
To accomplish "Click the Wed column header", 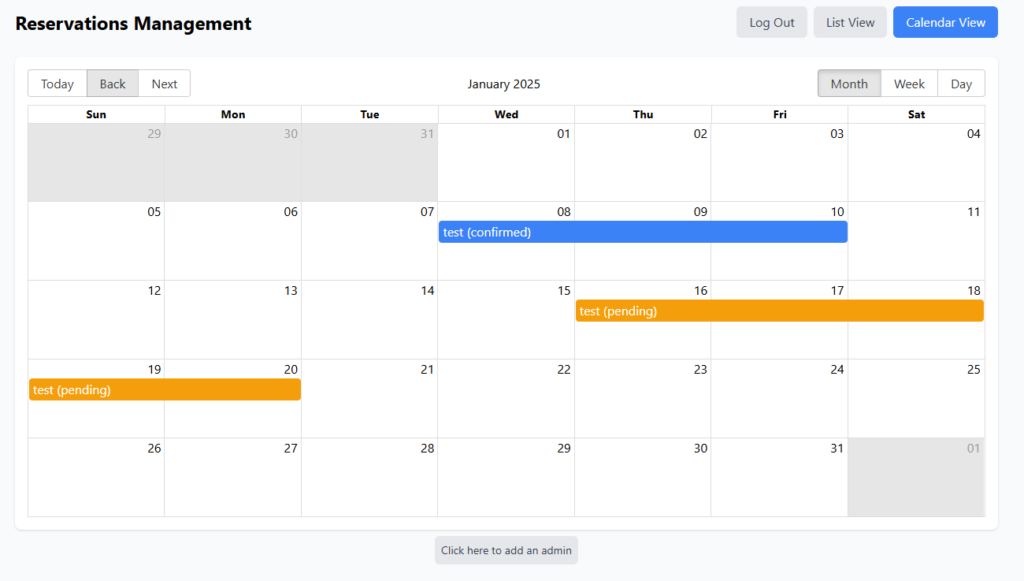I will [x=506, y=115].
